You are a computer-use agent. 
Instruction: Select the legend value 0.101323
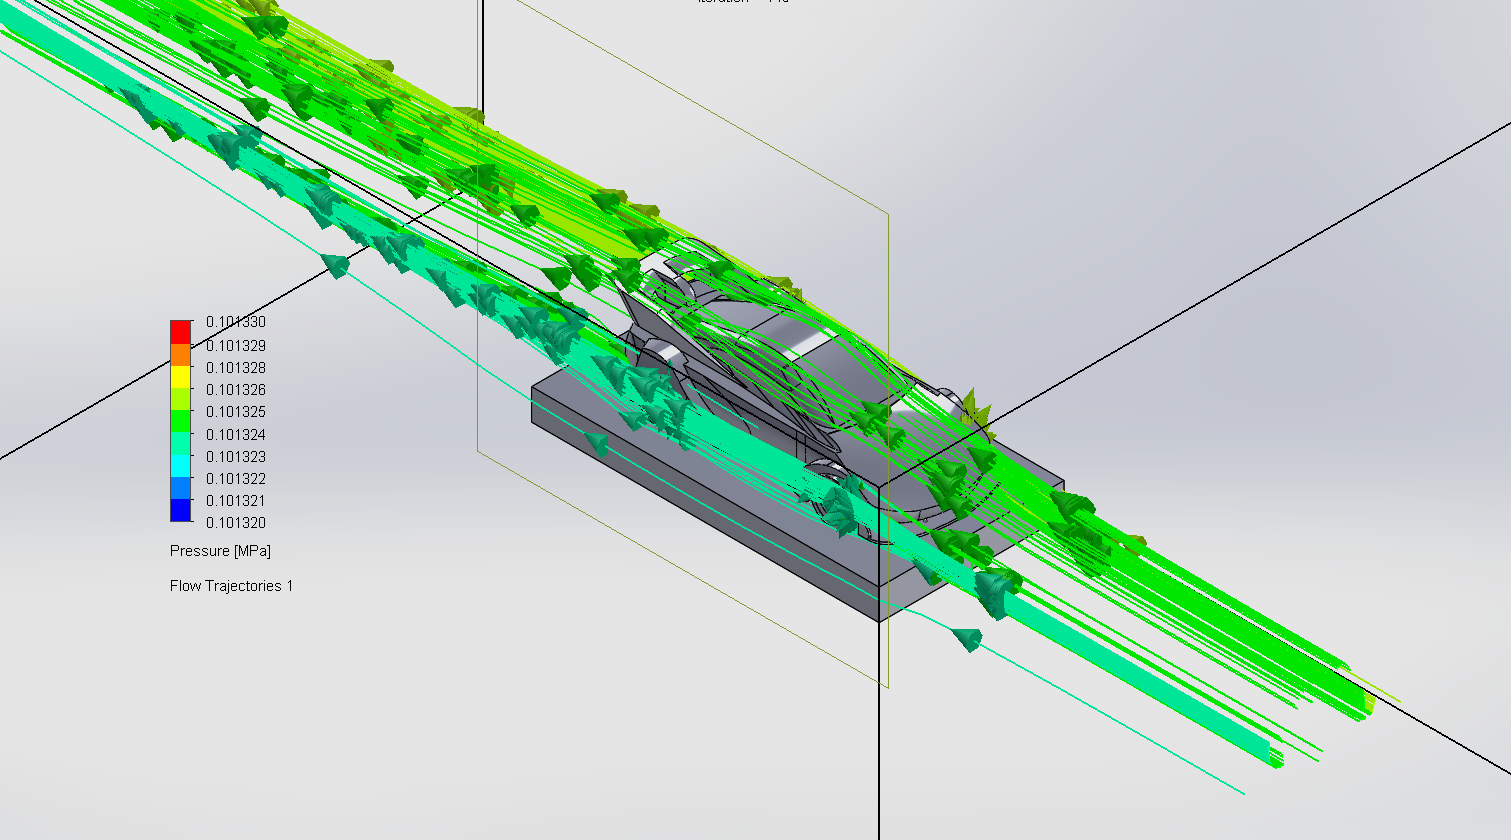pos(236,457)
